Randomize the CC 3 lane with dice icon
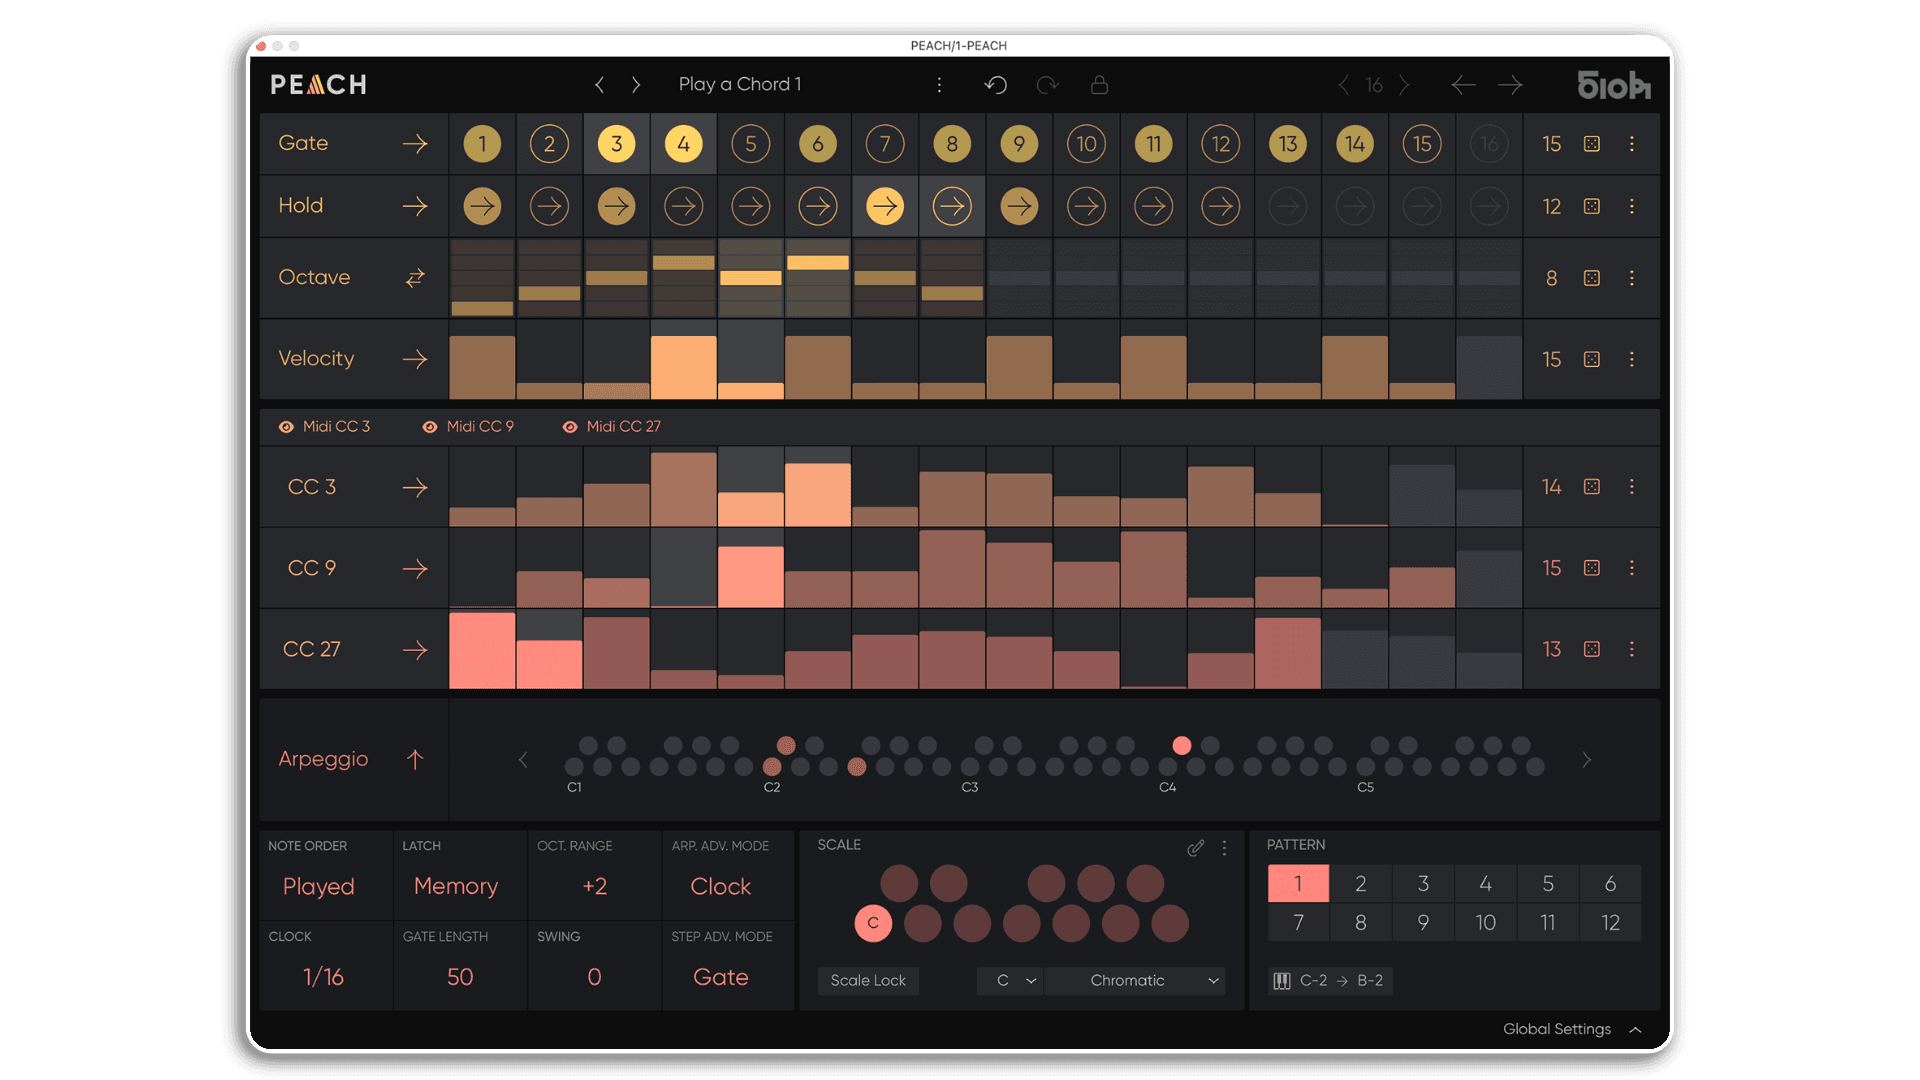The width and height of the screenshot is (1920, 1080). pos(1592,486)
